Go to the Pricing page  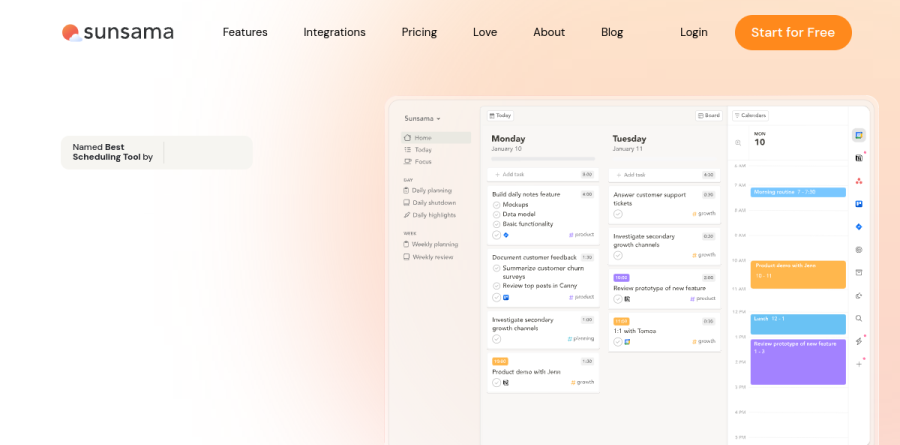click(419, 32)
